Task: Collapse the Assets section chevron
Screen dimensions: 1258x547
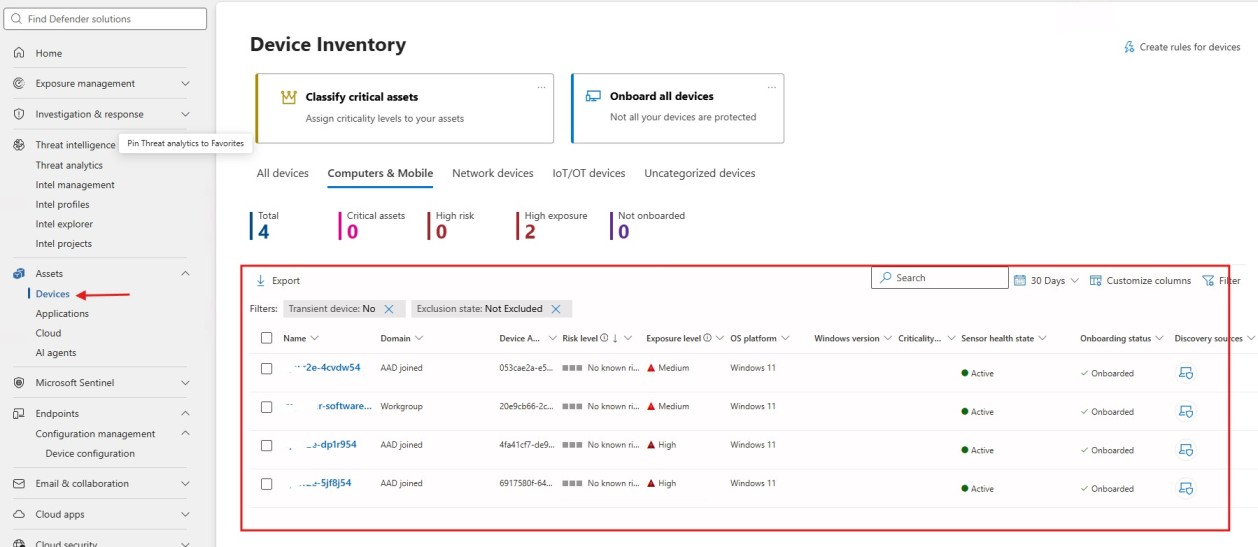Action: tap(185, 273)
